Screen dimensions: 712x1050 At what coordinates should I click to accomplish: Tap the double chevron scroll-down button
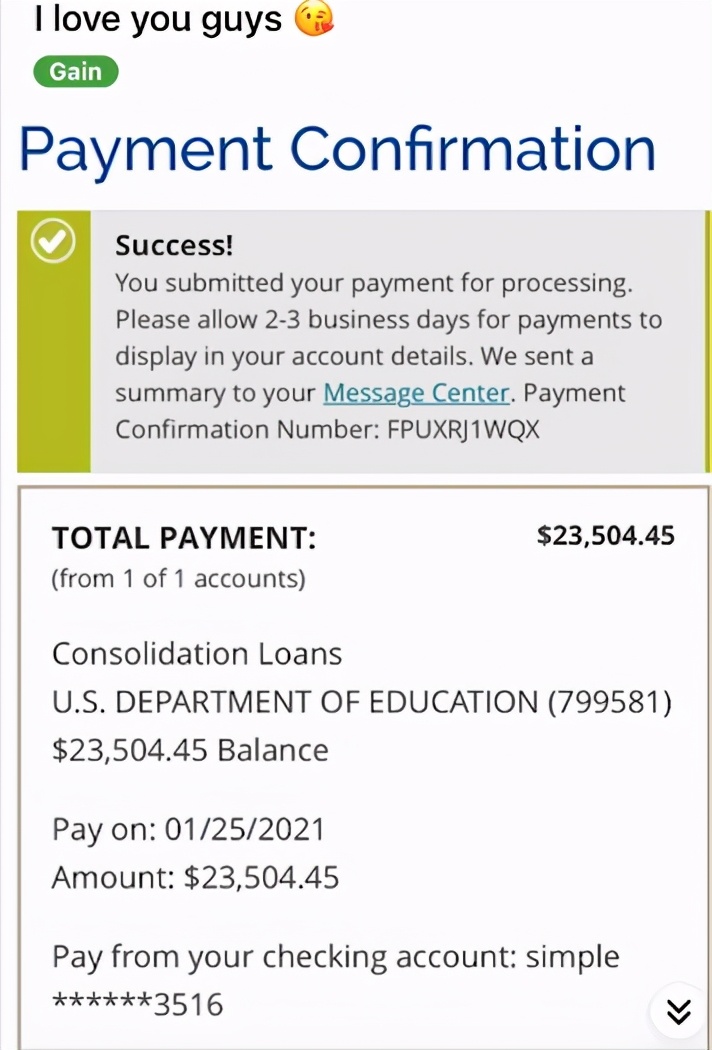[679, 1012]
